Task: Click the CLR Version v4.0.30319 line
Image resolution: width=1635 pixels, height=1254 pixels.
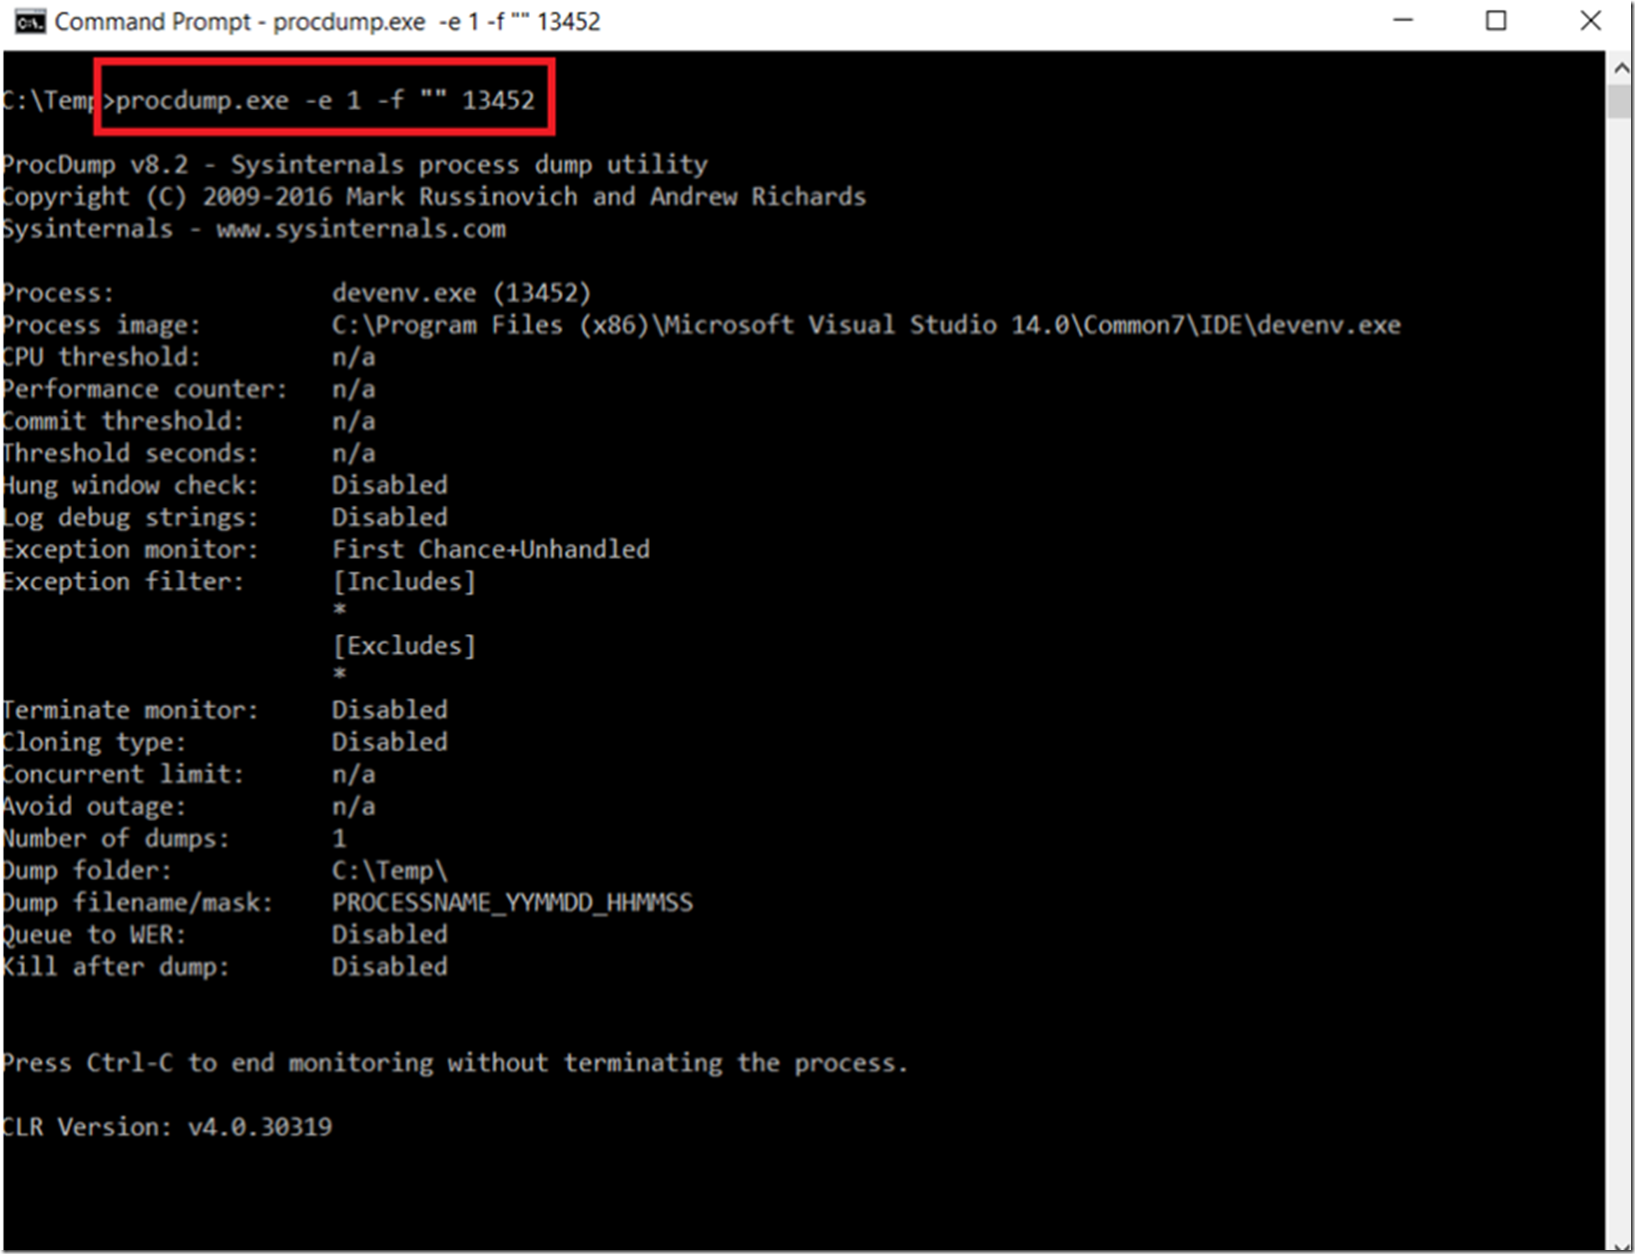Action: pos(167,1127)
